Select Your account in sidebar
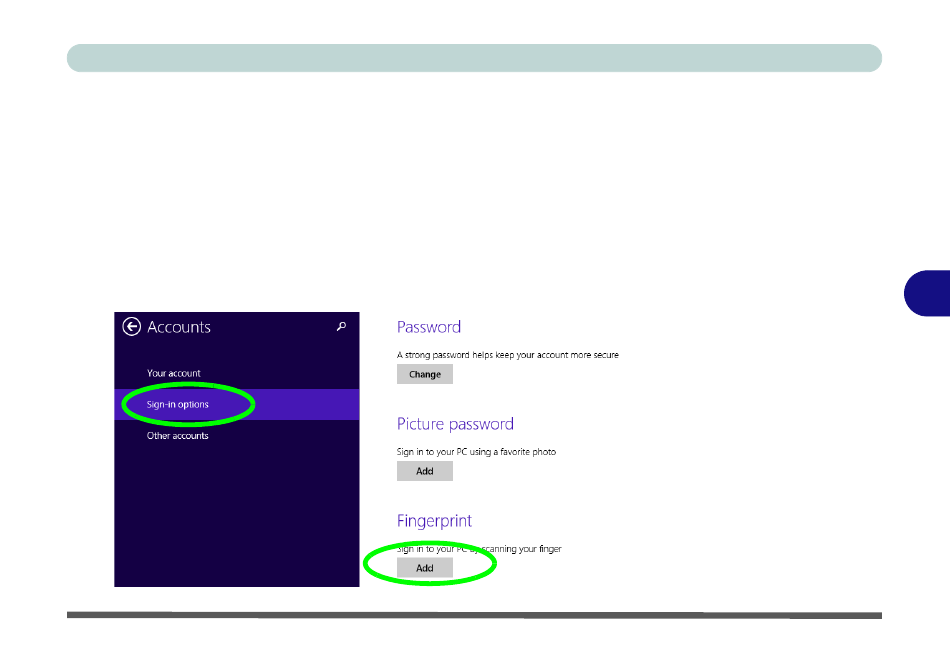The width and height of the screenshot is (950, 669). click(173, 373)
